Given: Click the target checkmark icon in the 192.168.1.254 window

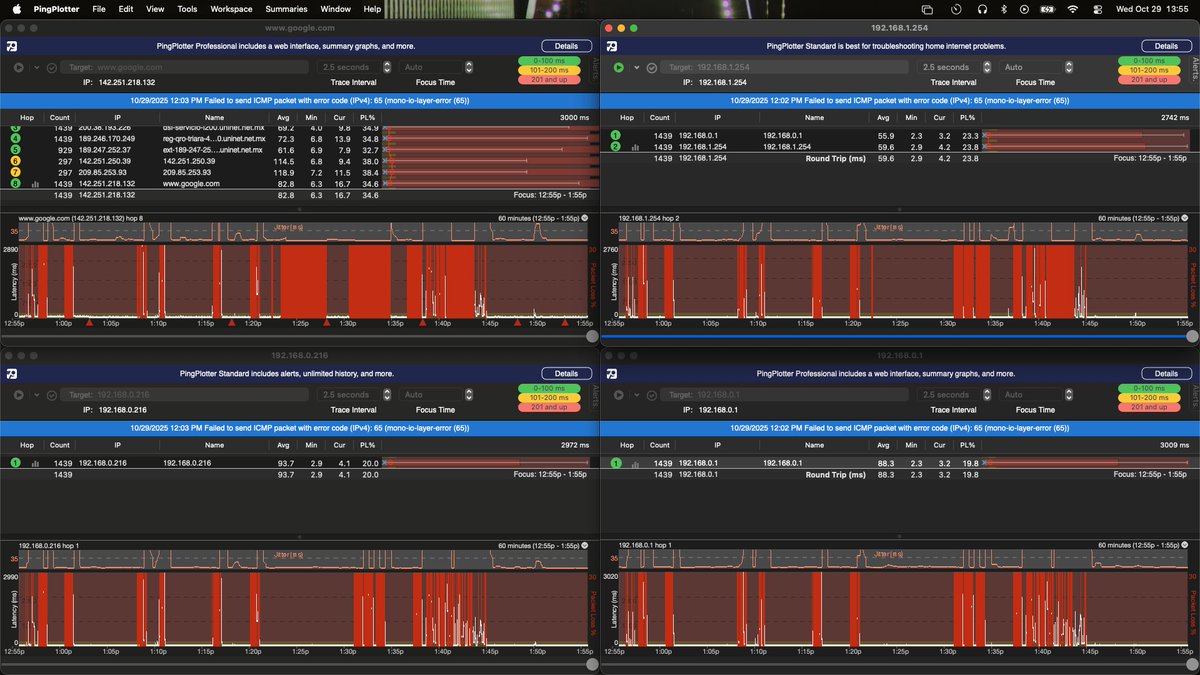Looking at the screenshot, I should click(x=652, y=67).
